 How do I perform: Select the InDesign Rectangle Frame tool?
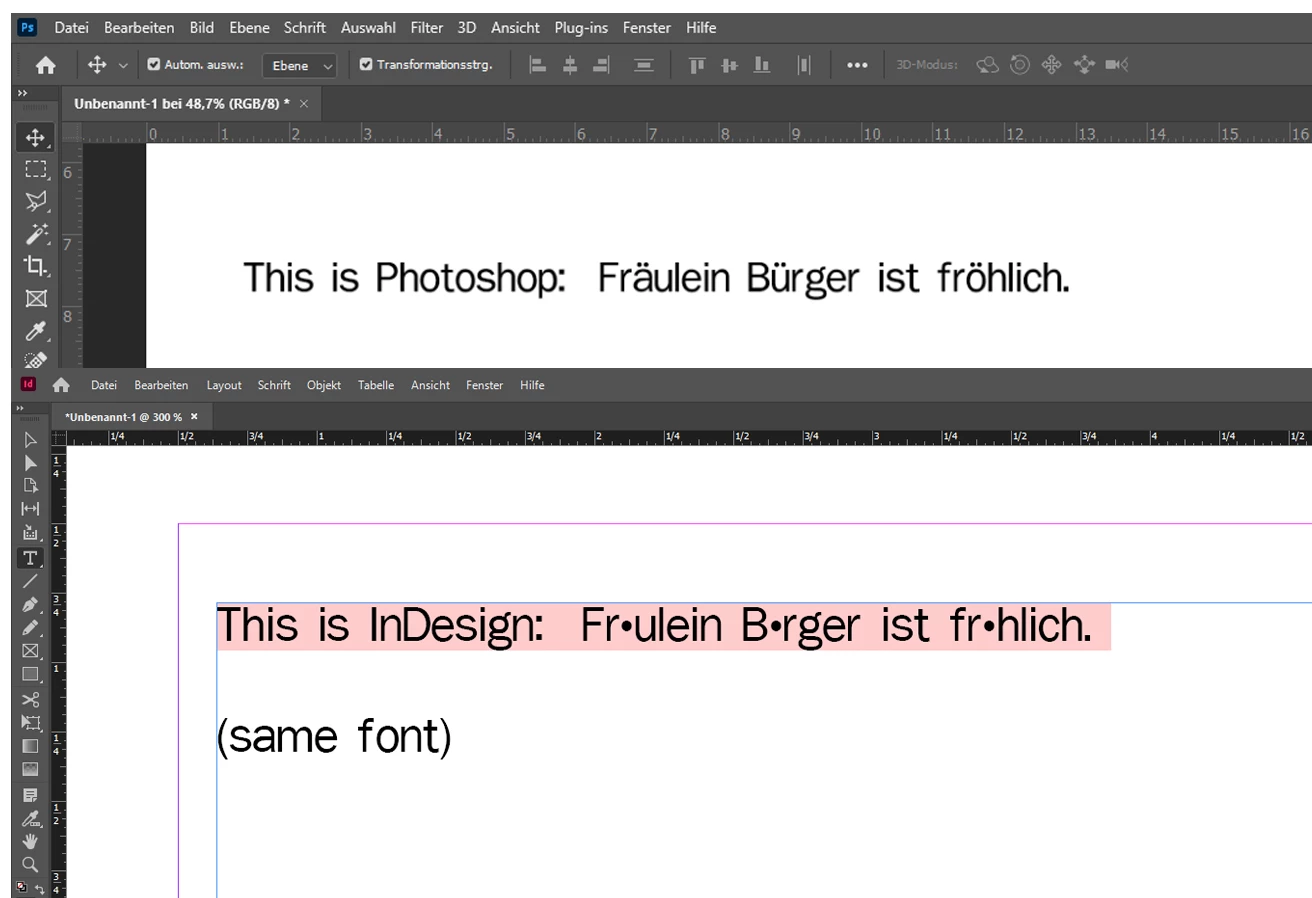tap(30, 651)
